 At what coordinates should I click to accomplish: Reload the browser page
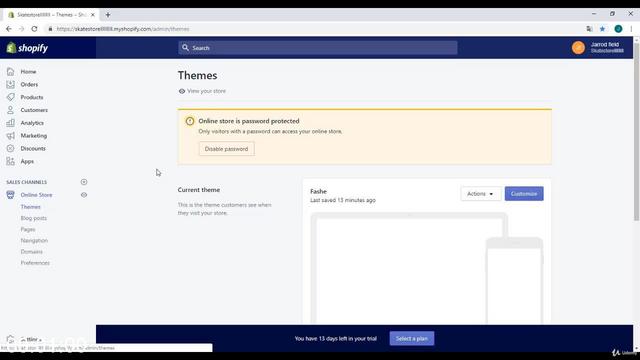coord(34,29)
